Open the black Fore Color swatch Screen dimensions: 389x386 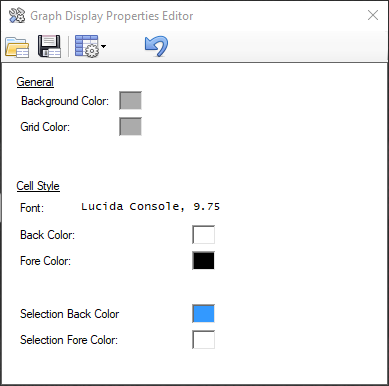click(203, 261)
